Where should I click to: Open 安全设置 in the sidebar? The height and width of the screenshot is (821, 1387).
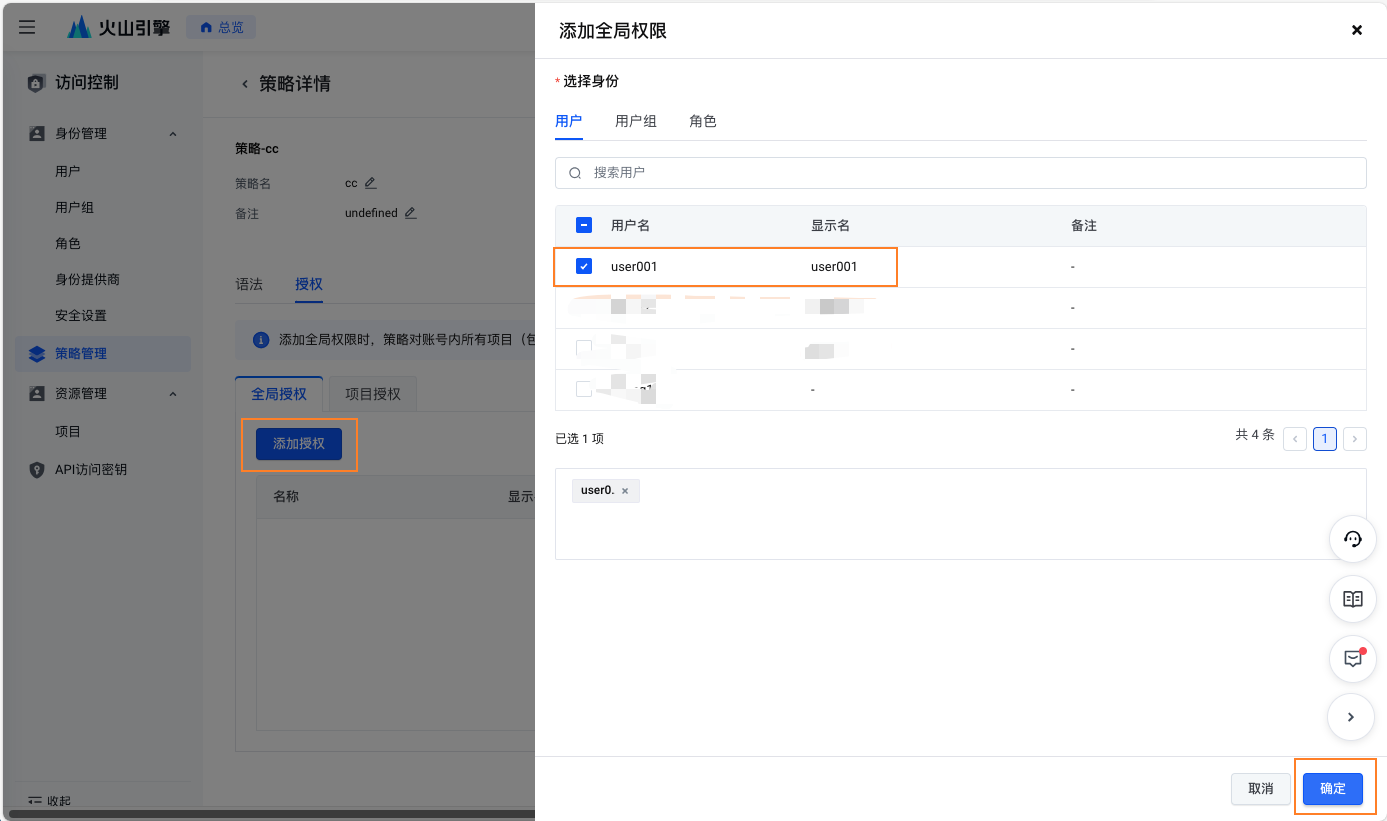[x=81, y=315]
